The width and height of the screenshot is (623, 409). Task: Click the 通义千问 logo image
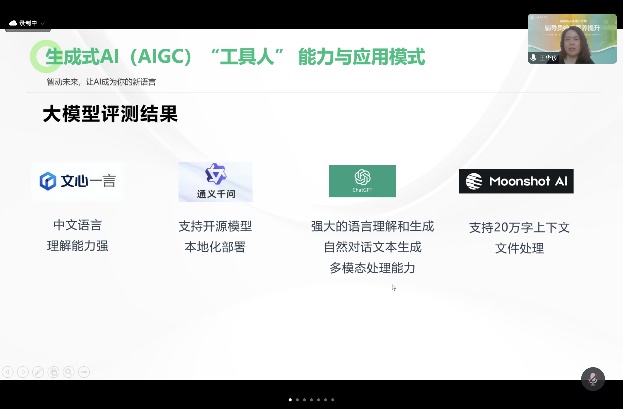[x=215, y=181]
